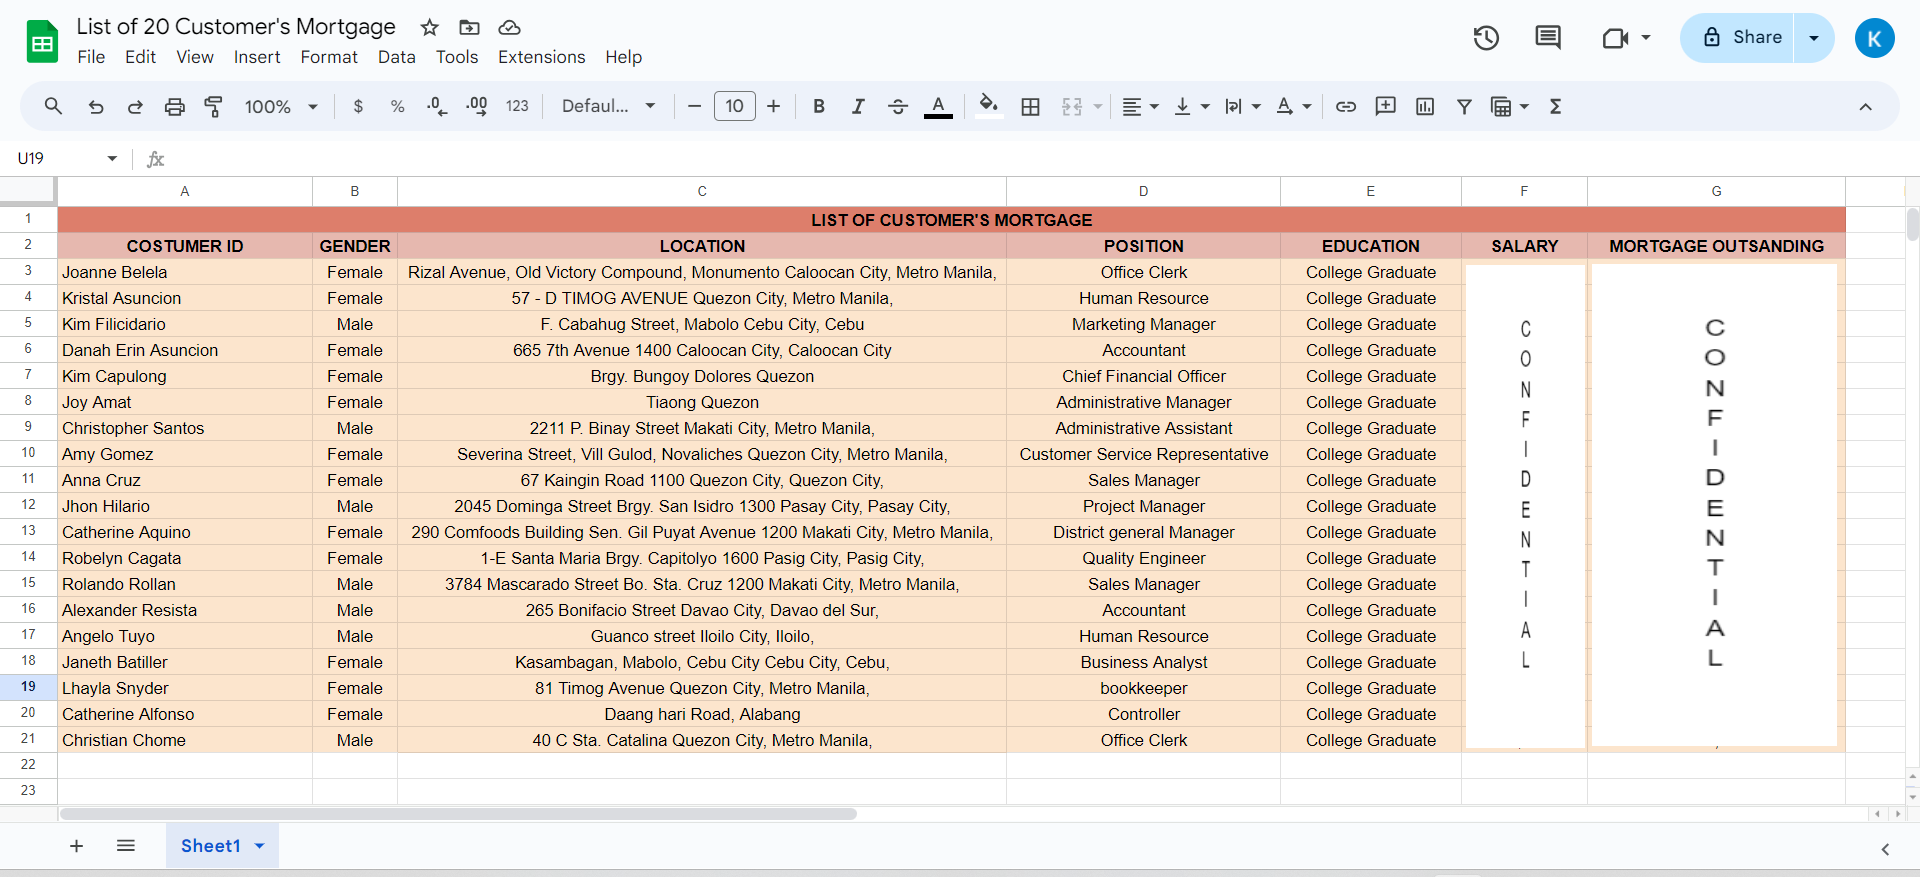Open Sheet1 tab options arrow

pyautogui.click(x=260, y=846)
